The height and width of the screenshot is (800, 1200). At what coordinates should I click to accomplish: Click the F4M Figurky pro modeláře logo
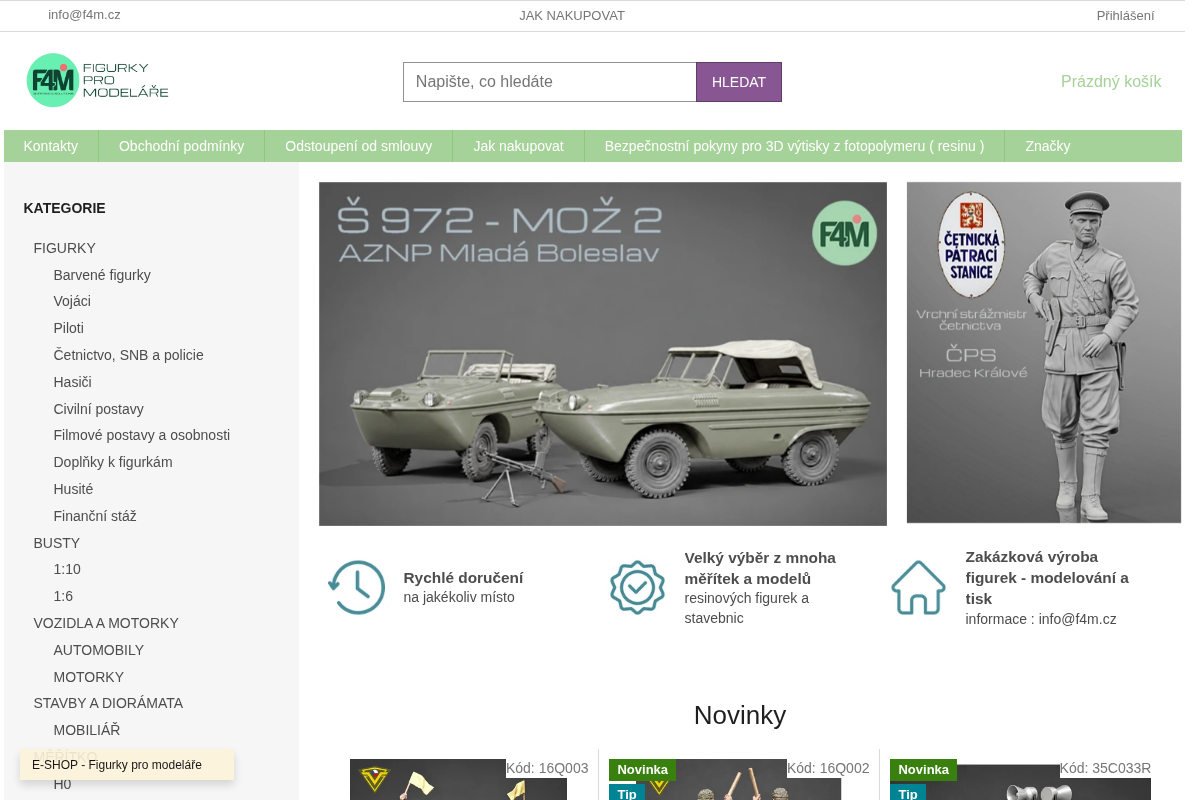click(98, 80)
